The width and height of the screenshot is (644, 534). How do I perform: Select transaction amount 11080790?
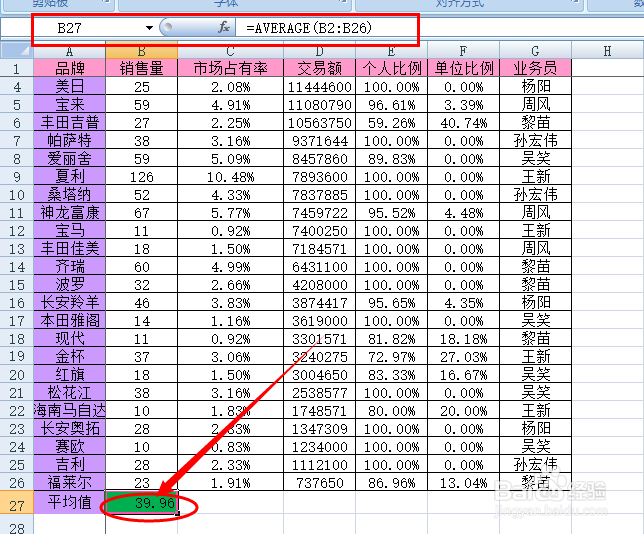pyautogui.click(x=320, y=104)
